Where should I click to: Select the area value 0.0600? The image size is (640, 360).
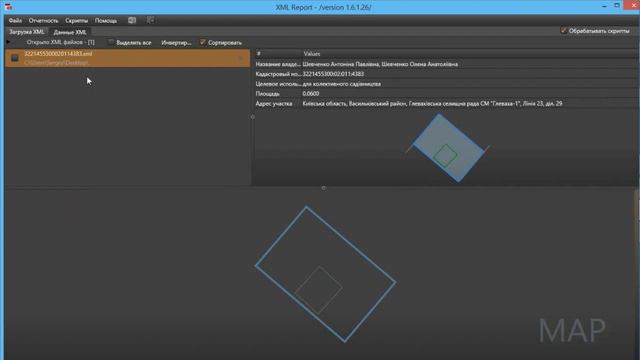311,93
